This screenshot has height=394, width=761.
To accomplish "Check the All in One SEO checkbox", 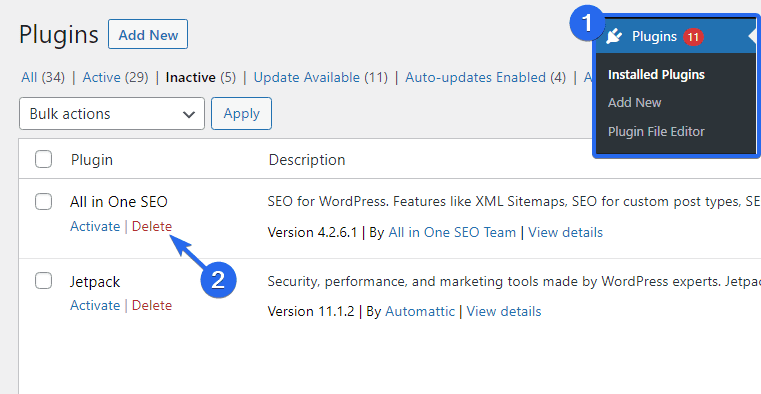I will (x=44, y=201).
